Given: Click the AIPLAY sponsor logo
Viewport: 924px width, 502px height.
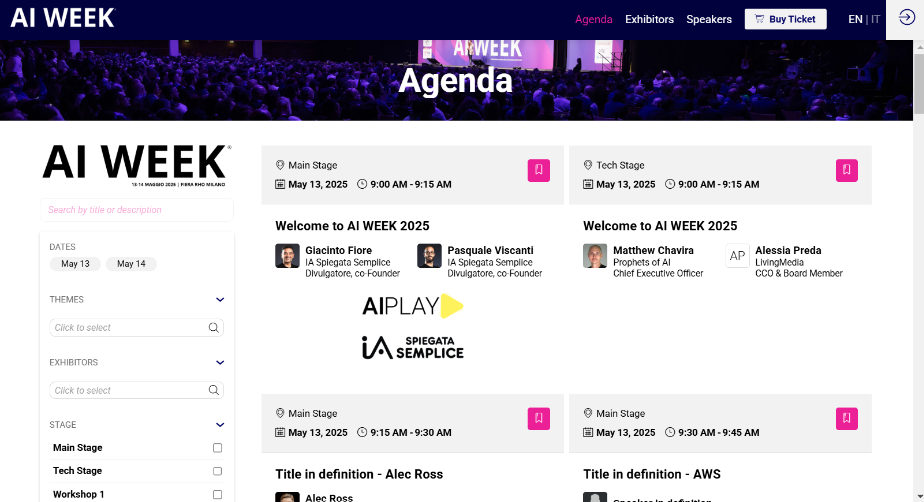Looking at the screenshot, I should pos(412,306).
